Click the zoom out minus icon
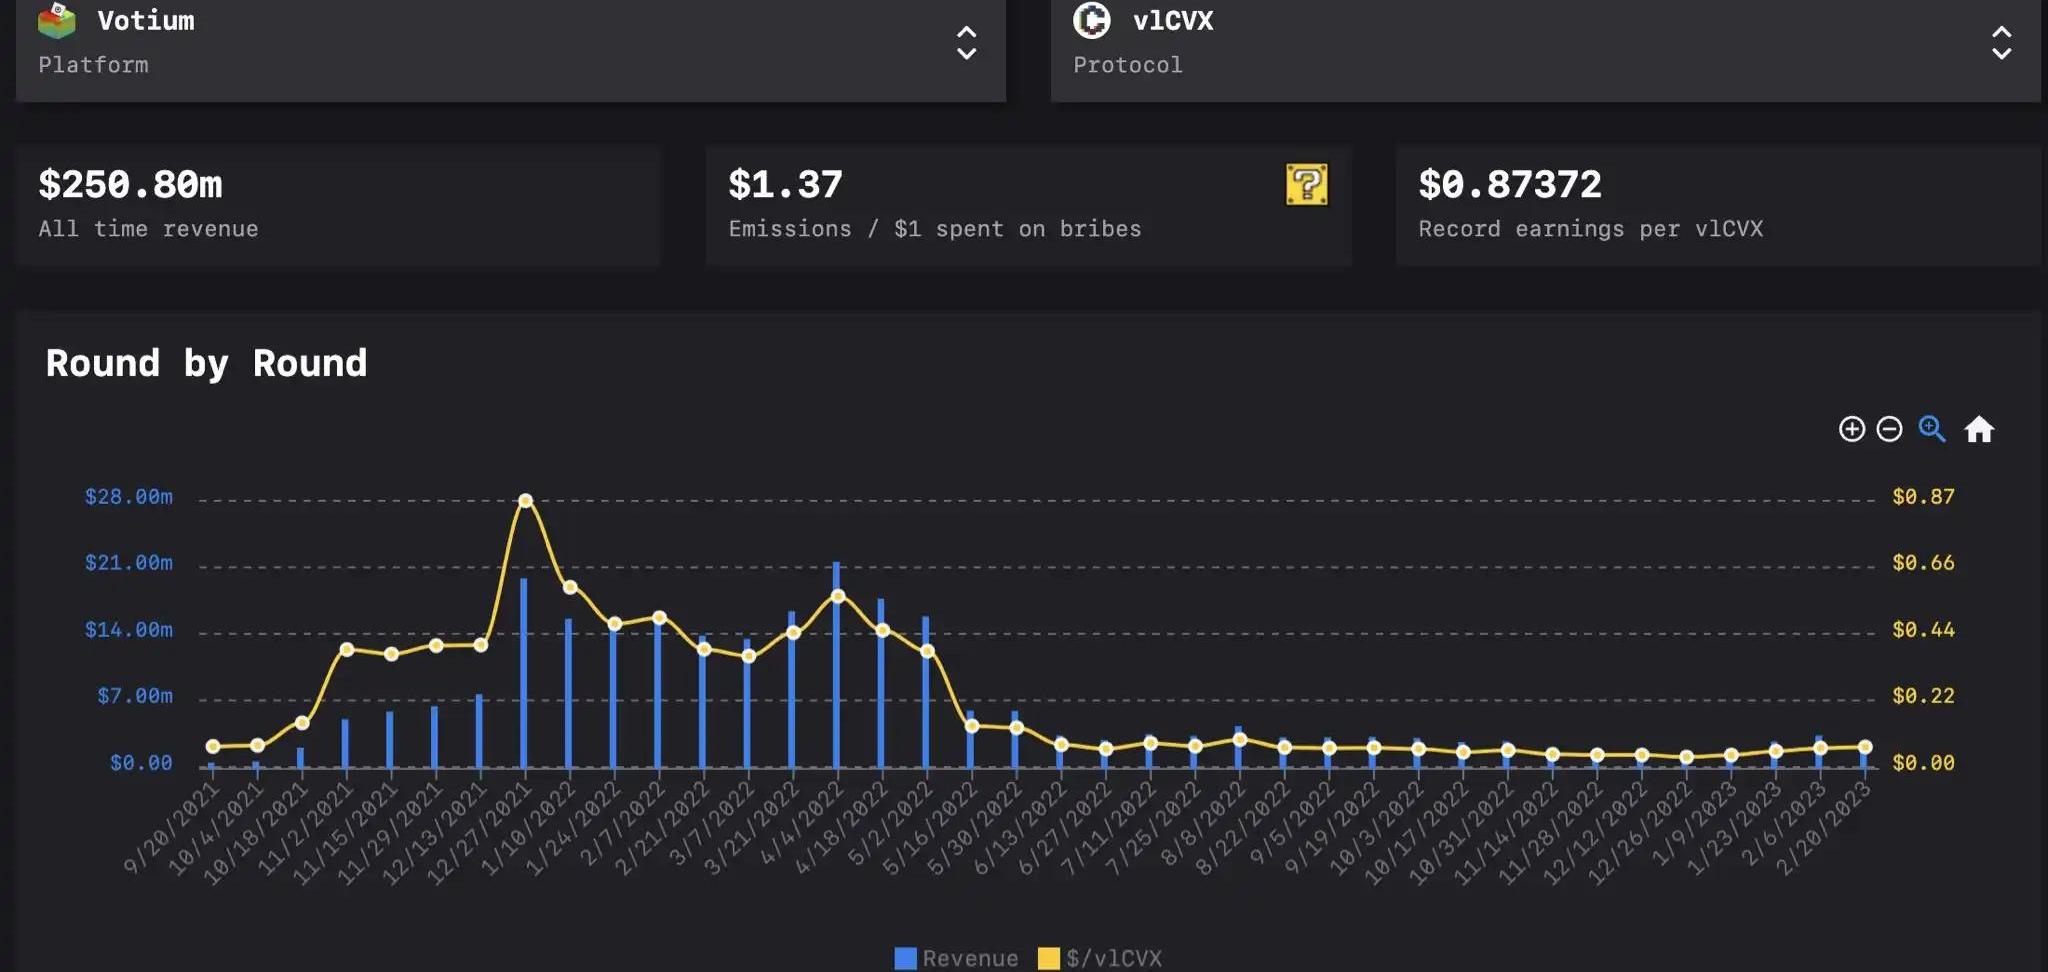The image size is (2048, 972). [x=1889, y=429]
